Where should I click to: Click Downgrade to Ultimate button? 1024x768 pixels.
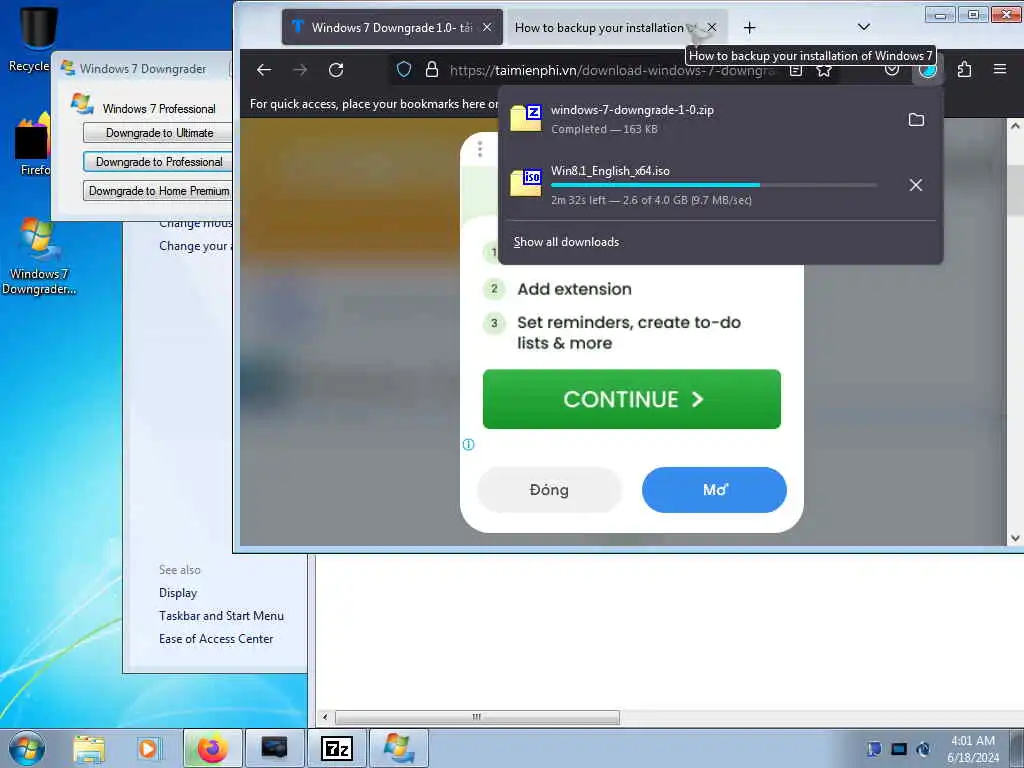(158, 133)
